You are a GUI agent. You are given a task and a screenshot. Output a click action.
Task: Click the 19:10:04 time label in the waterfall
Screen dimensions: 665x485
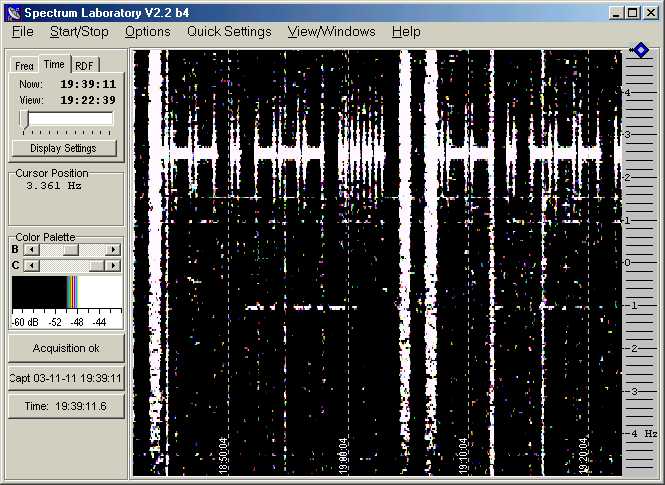pyautogui.click(x=464, y=456)
